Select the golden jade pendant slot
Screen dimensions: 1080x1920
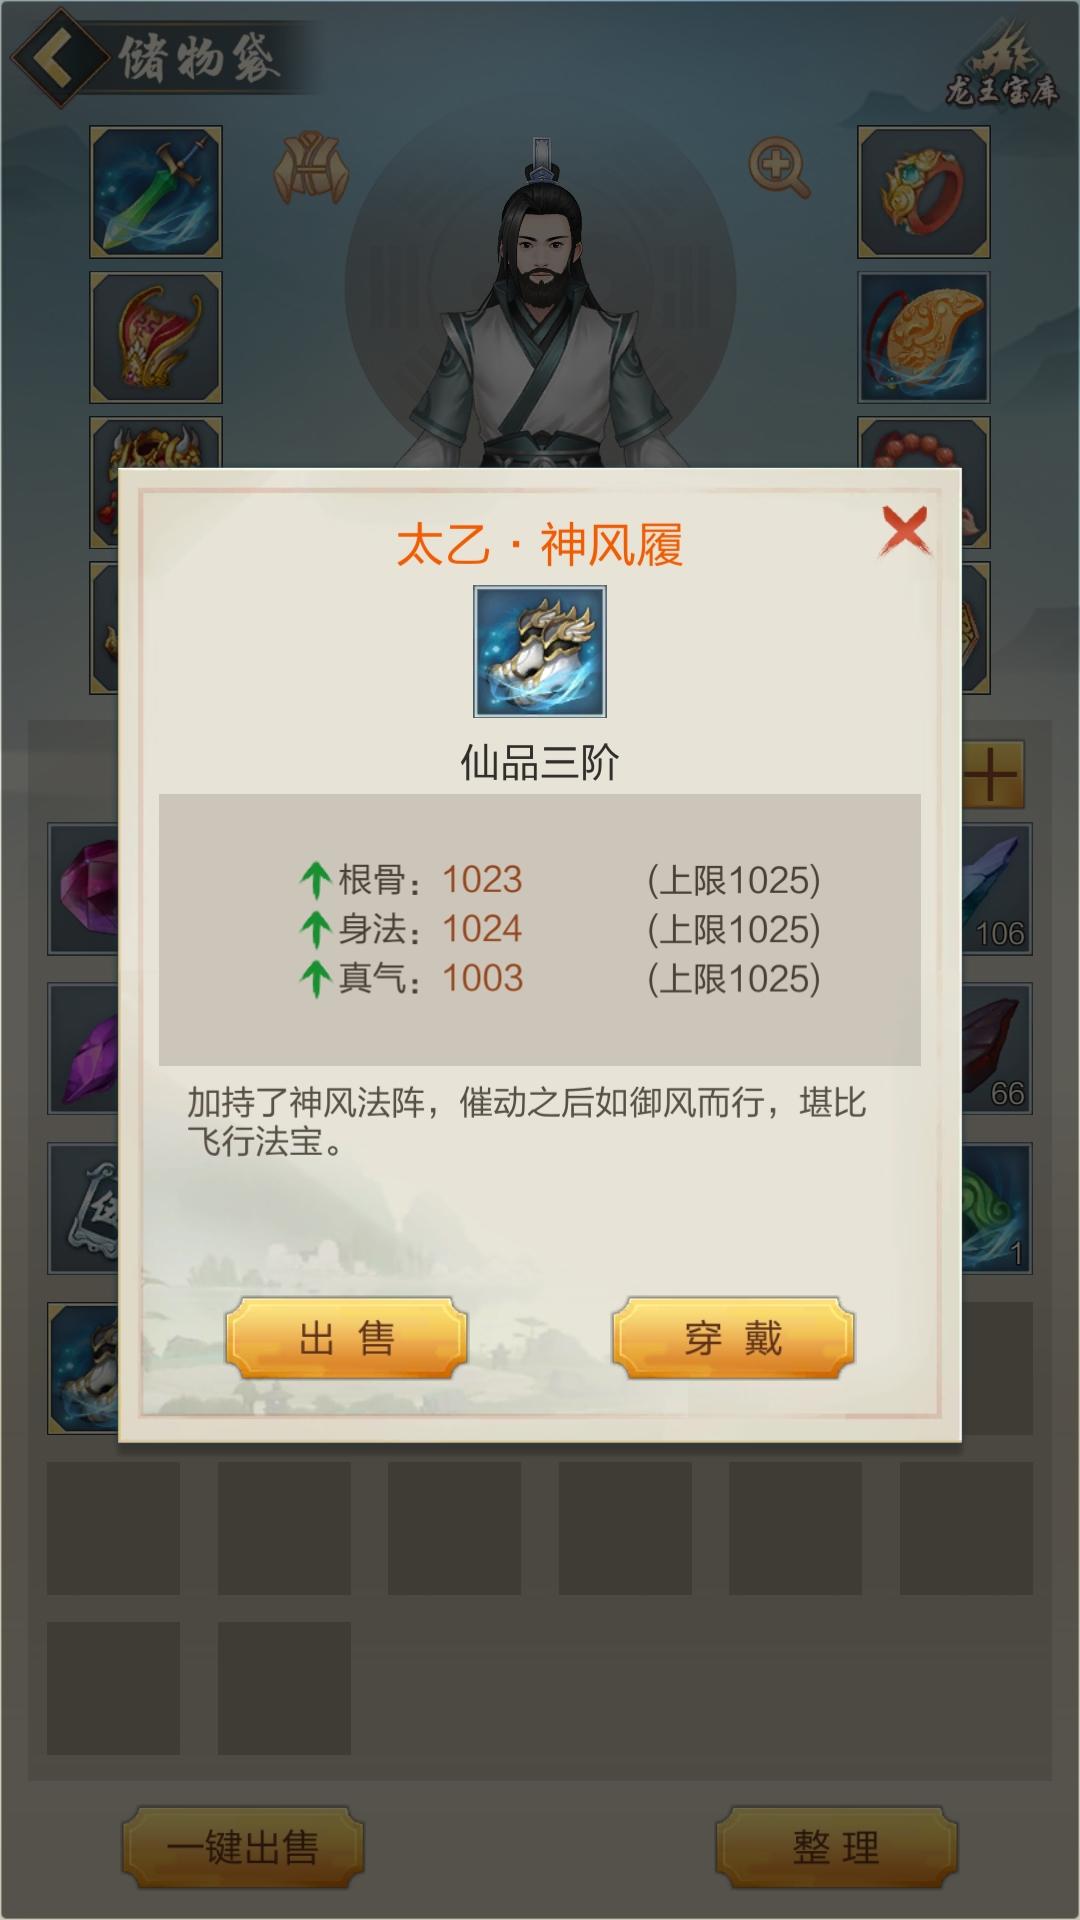[923, 337]
